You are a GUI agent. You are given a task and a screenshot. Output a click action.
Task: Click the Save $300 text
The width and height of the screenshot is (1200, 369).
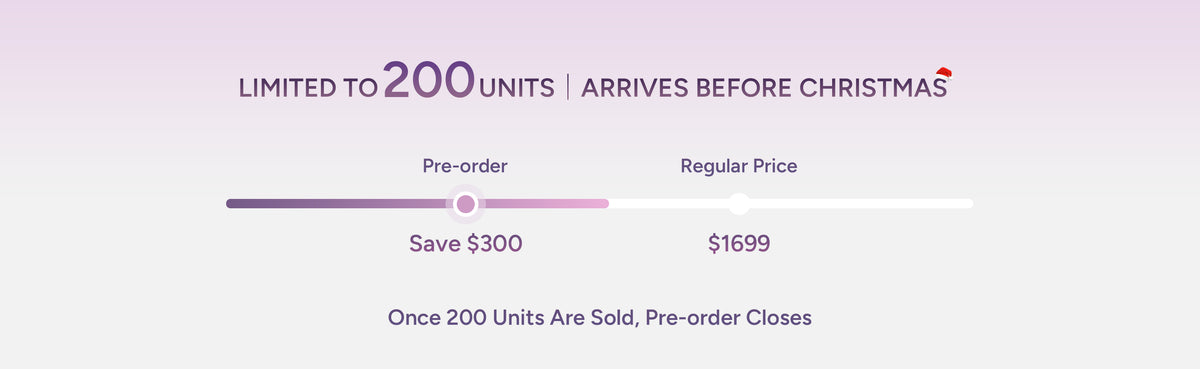click(466, 243)
